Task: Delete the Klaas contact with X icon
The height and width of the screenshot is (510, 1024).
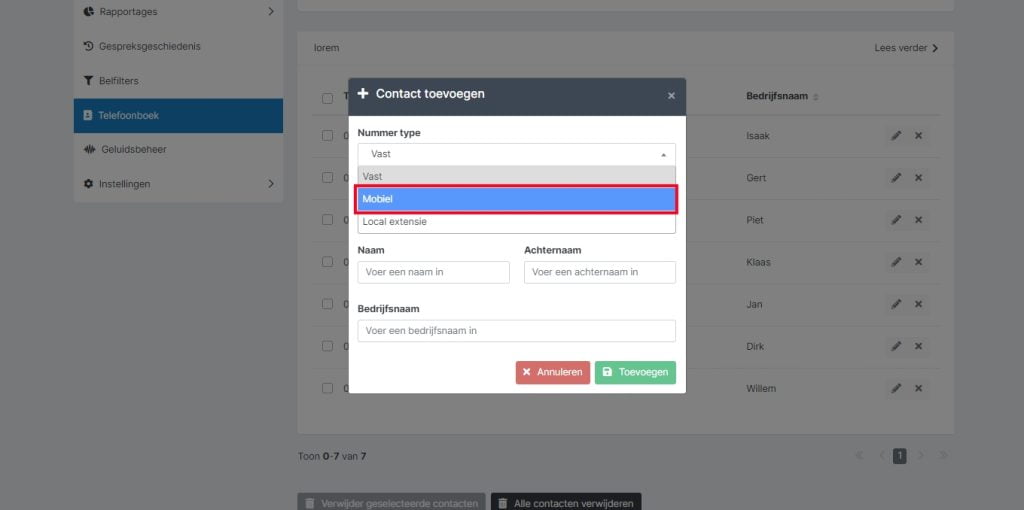Action: 918,262
